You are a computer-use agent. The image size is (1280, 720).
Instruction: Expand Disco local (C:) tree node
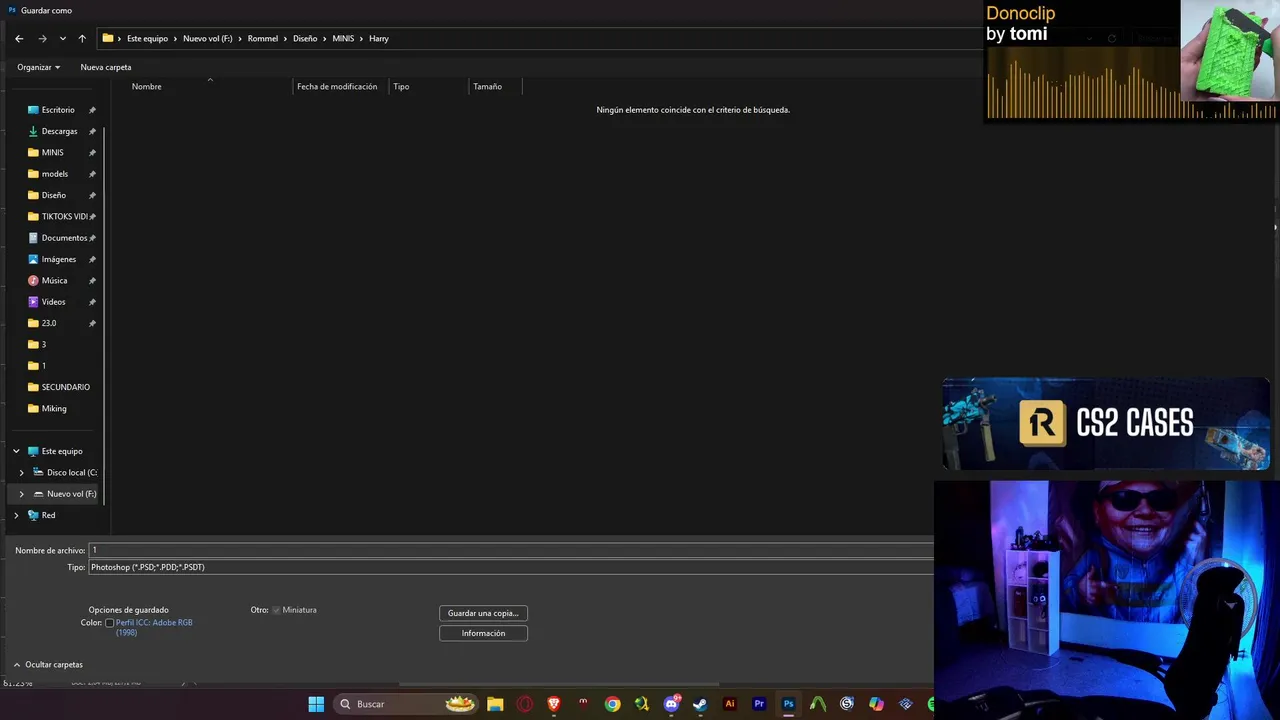pyautogui.click(x=21, y=472)
